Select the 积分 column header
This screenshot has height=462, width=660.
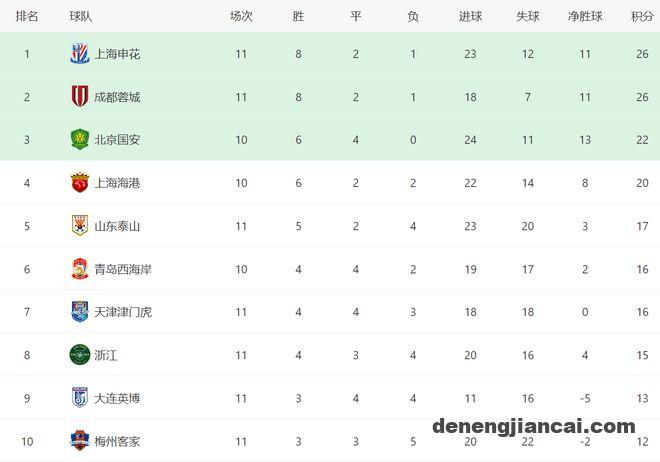pos(642,16)
